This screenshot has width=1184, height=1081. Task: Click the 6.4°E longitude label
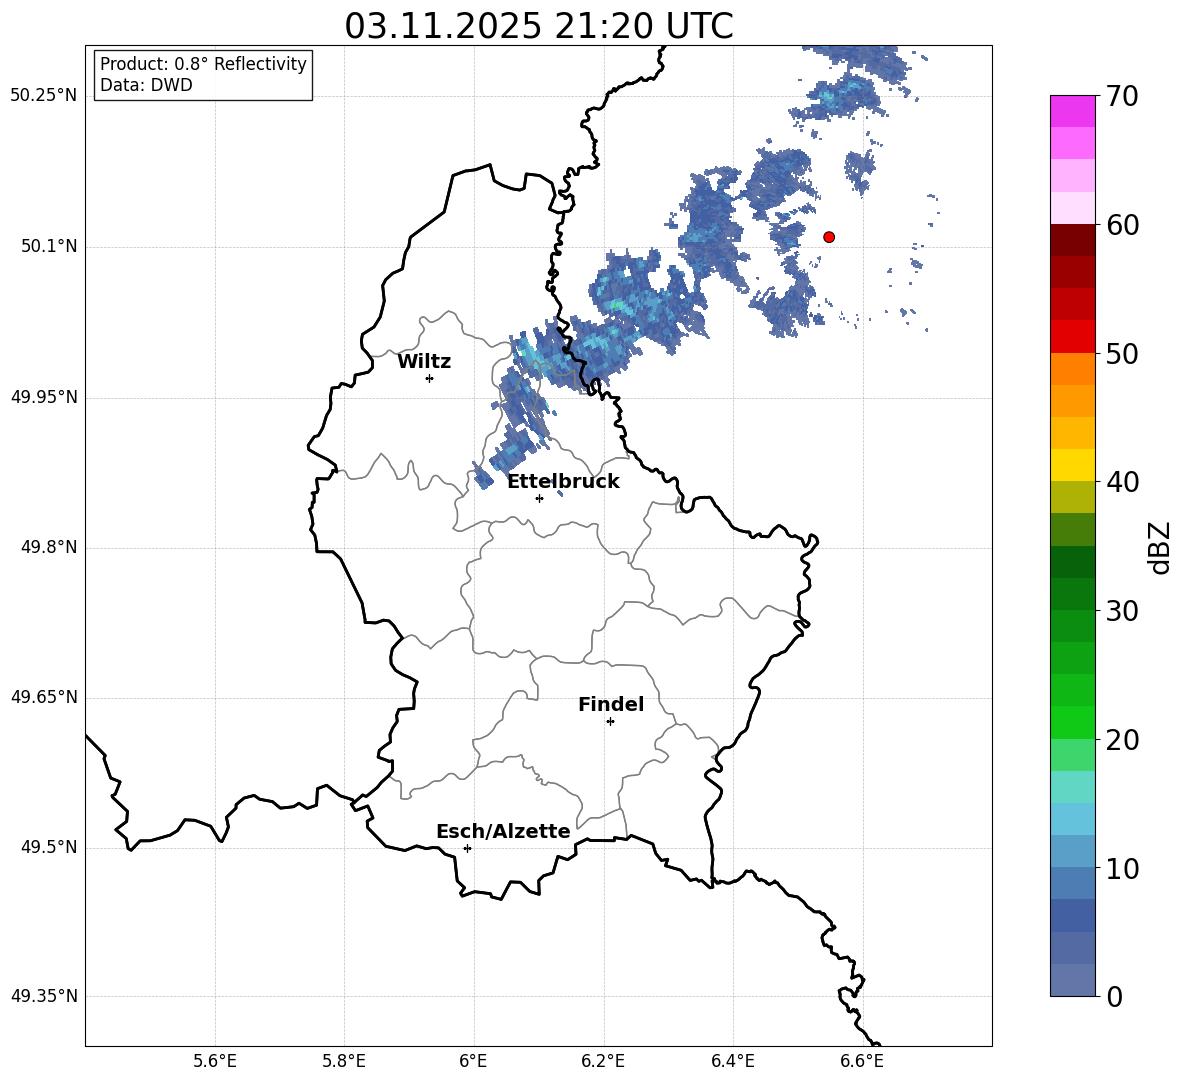tap(732, 1061)
